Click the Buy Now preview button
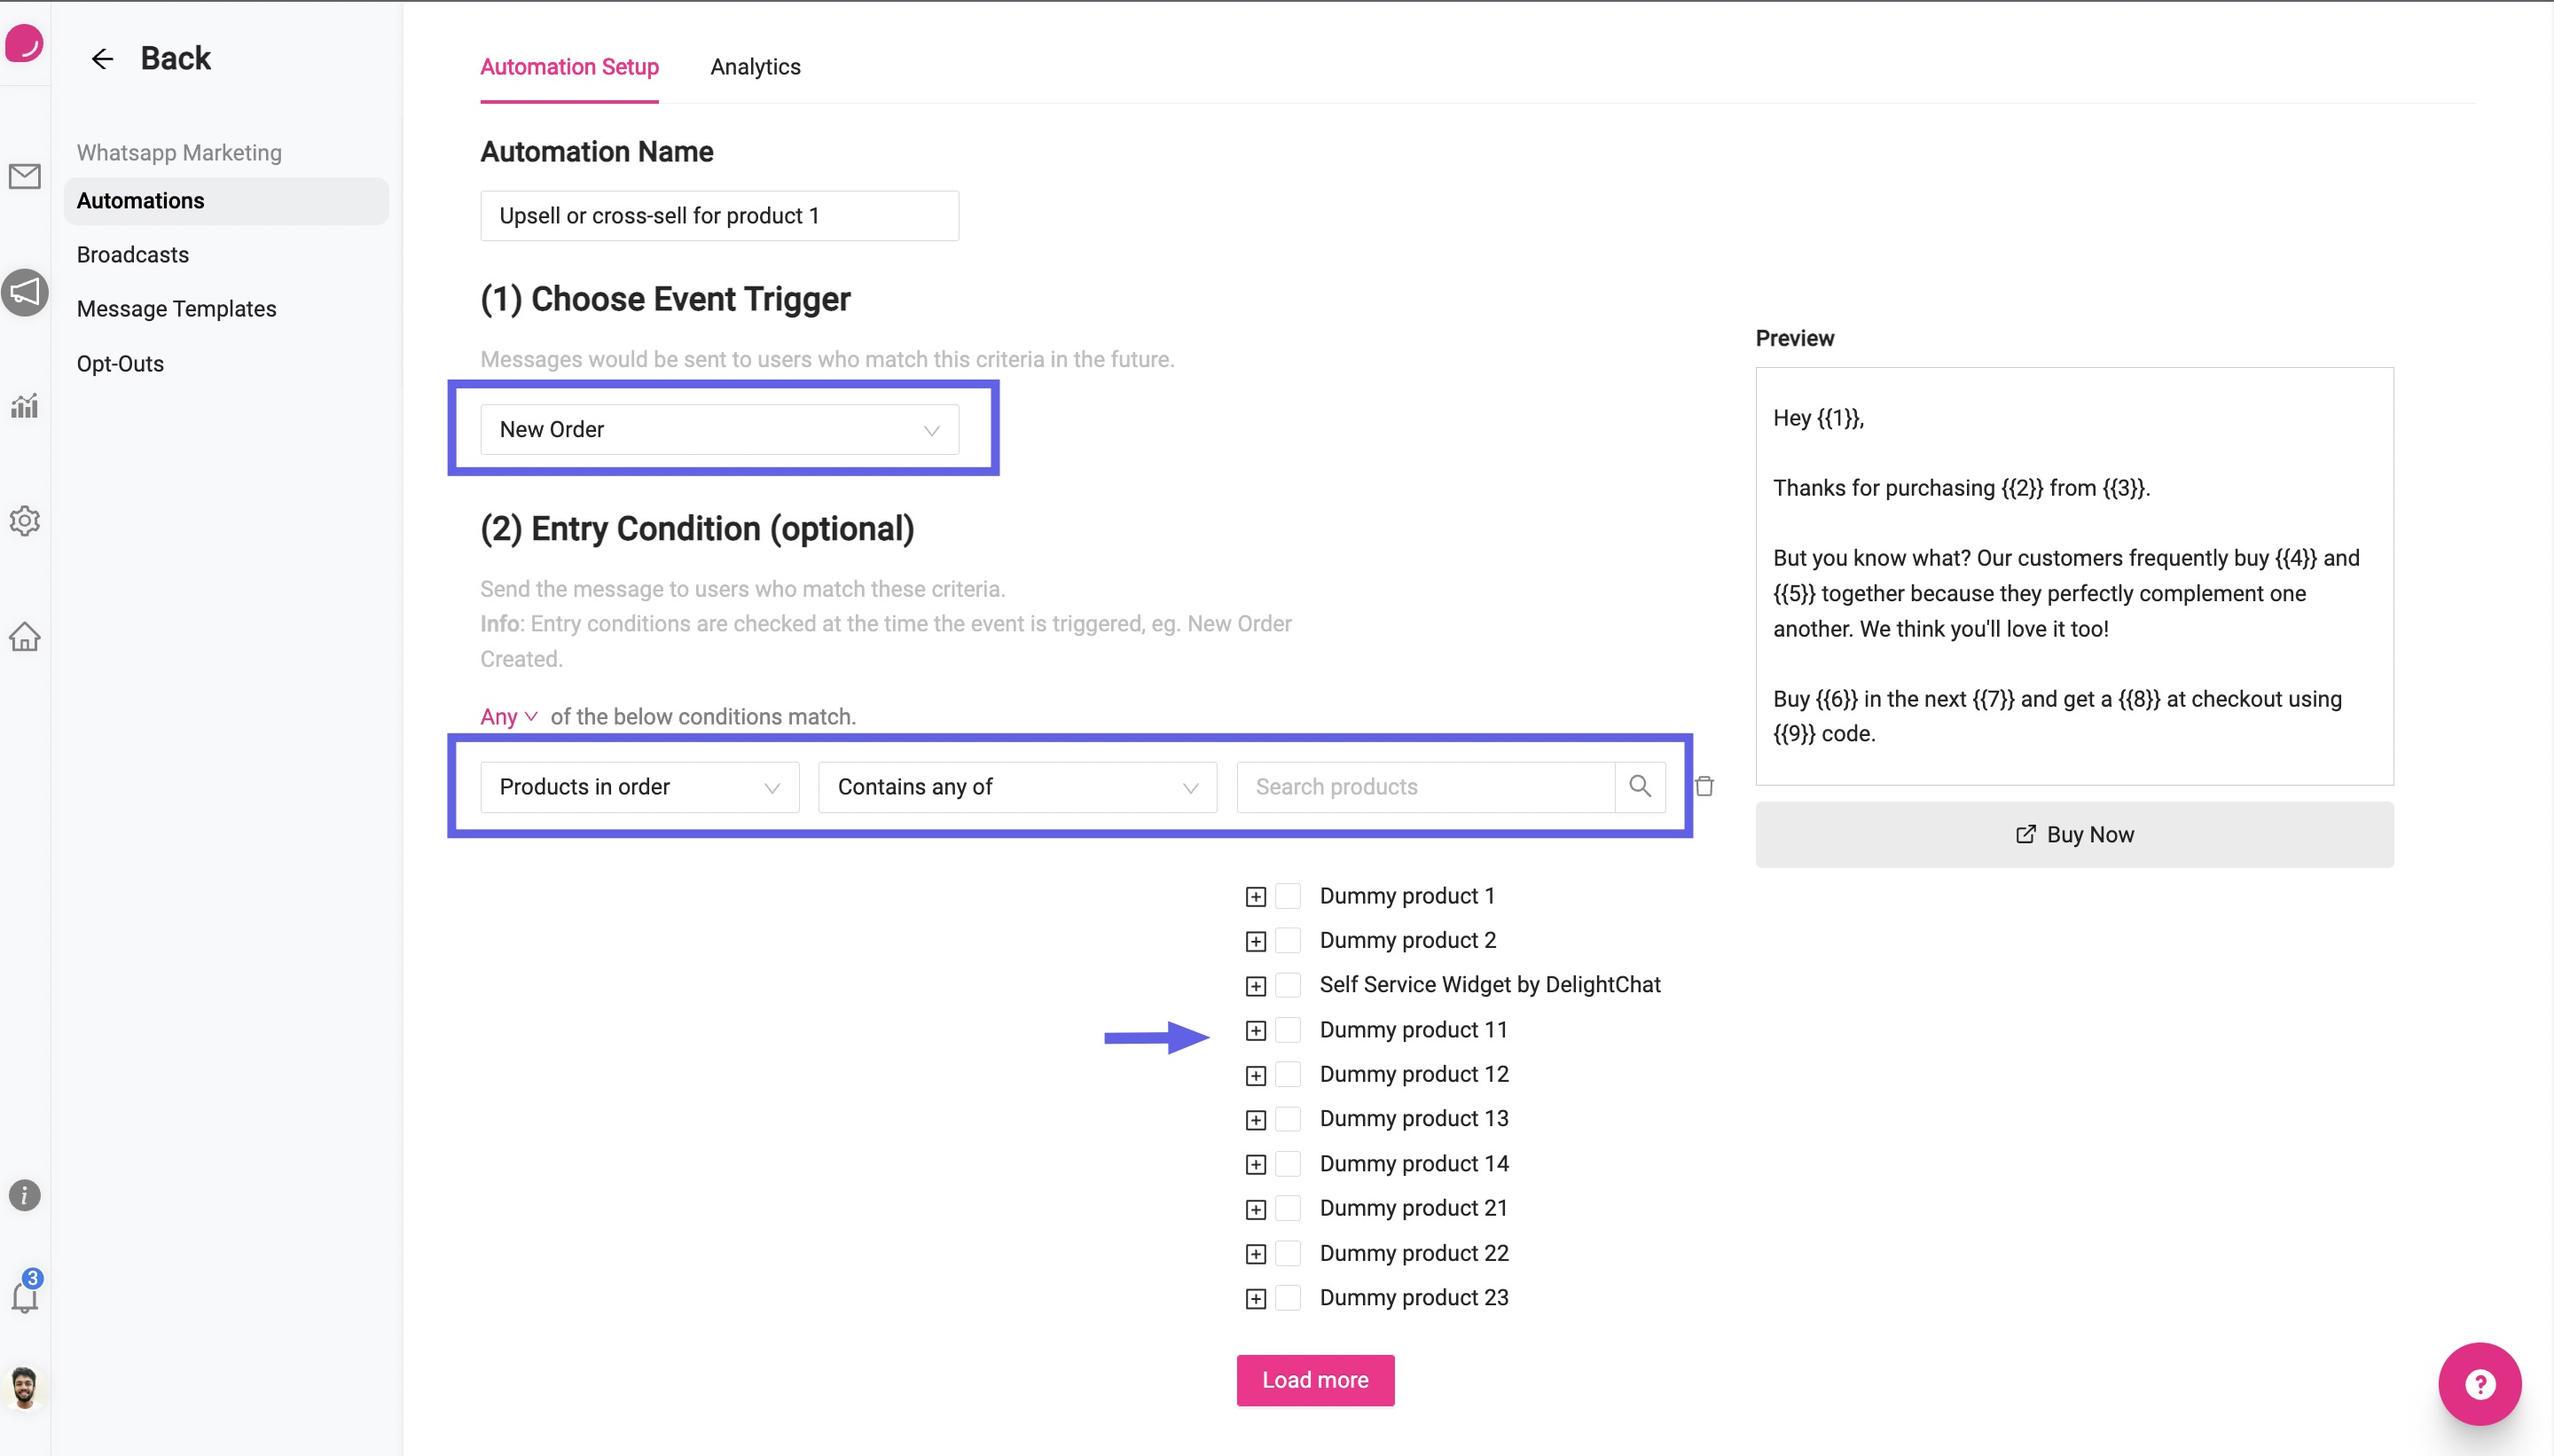The width and height of the screenshot is (2554, 1456). [2074, 835]
